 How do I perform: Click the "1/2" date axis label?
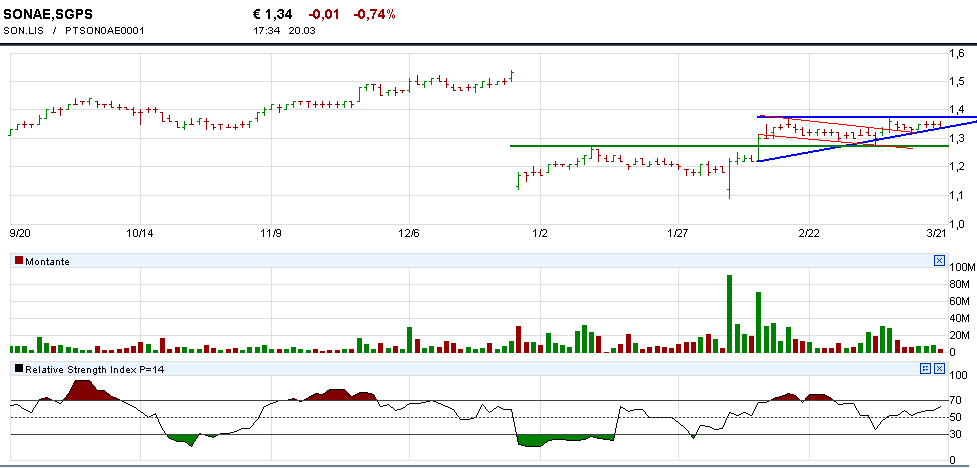click(x=541, y=233)
